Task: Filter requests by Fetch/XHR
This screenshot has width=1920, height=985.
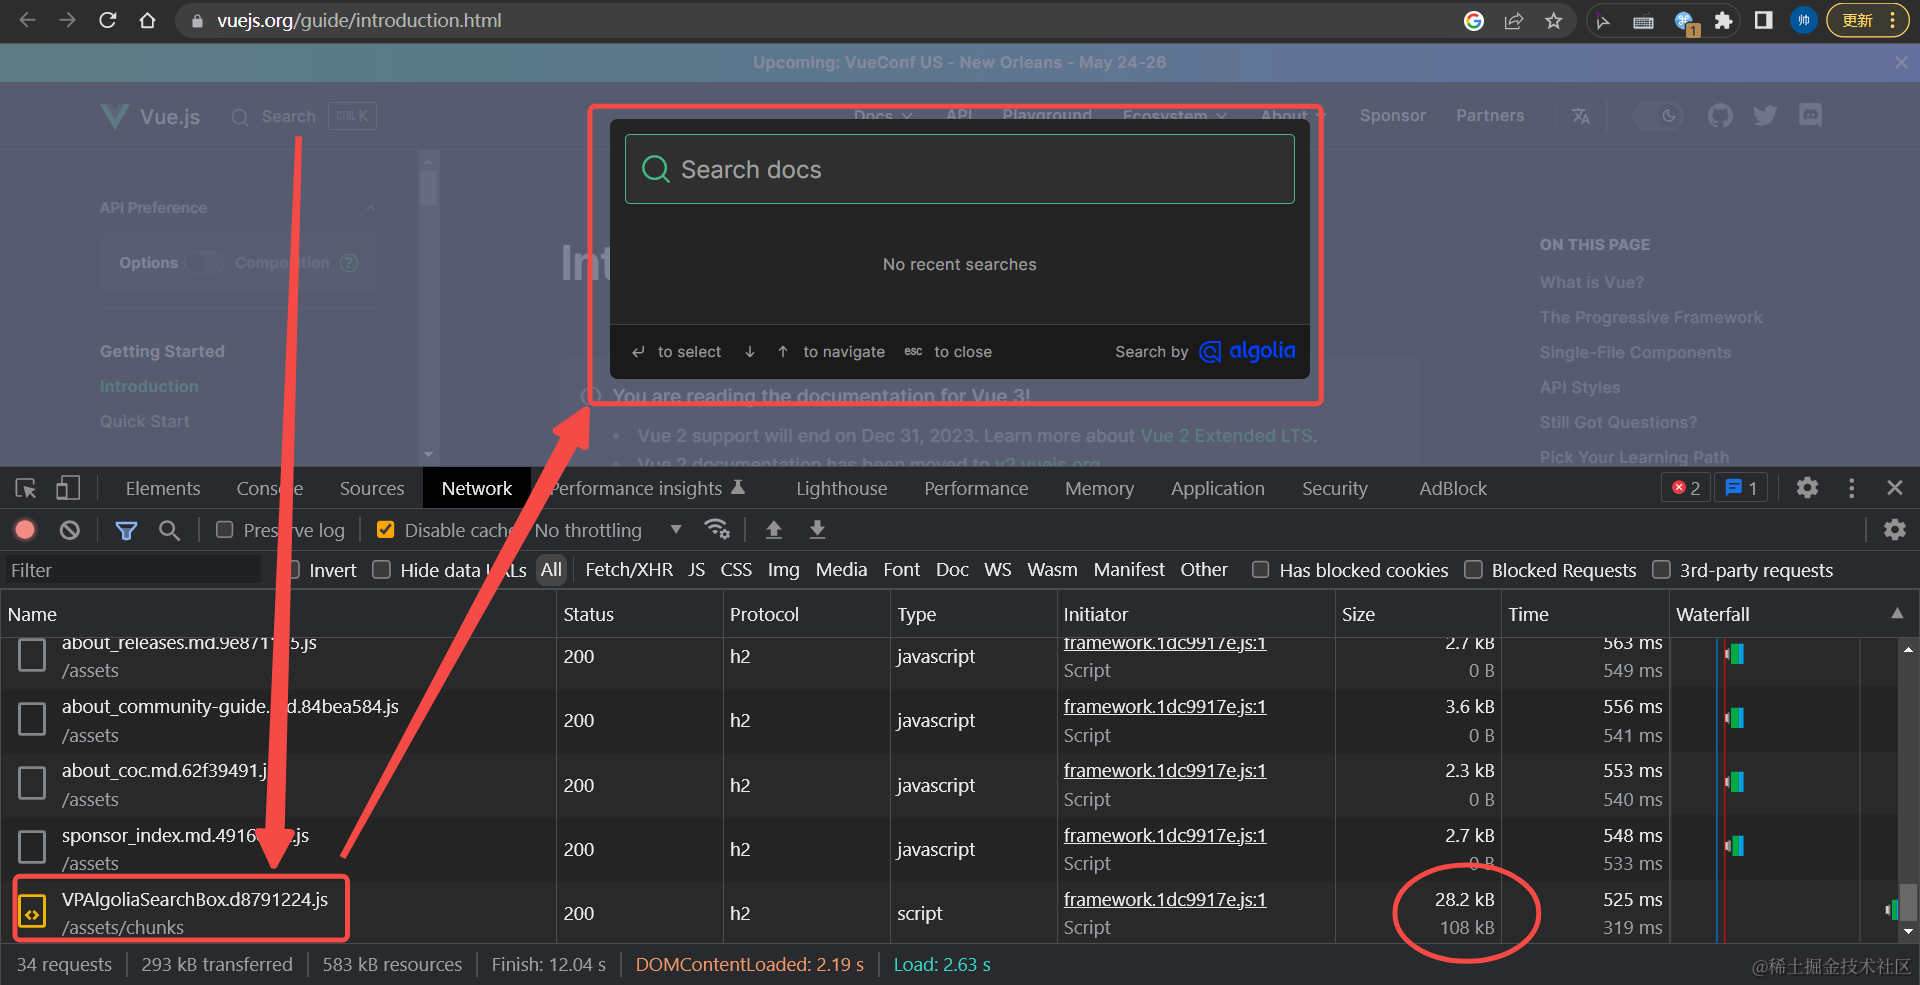Action: coord(628,570)
